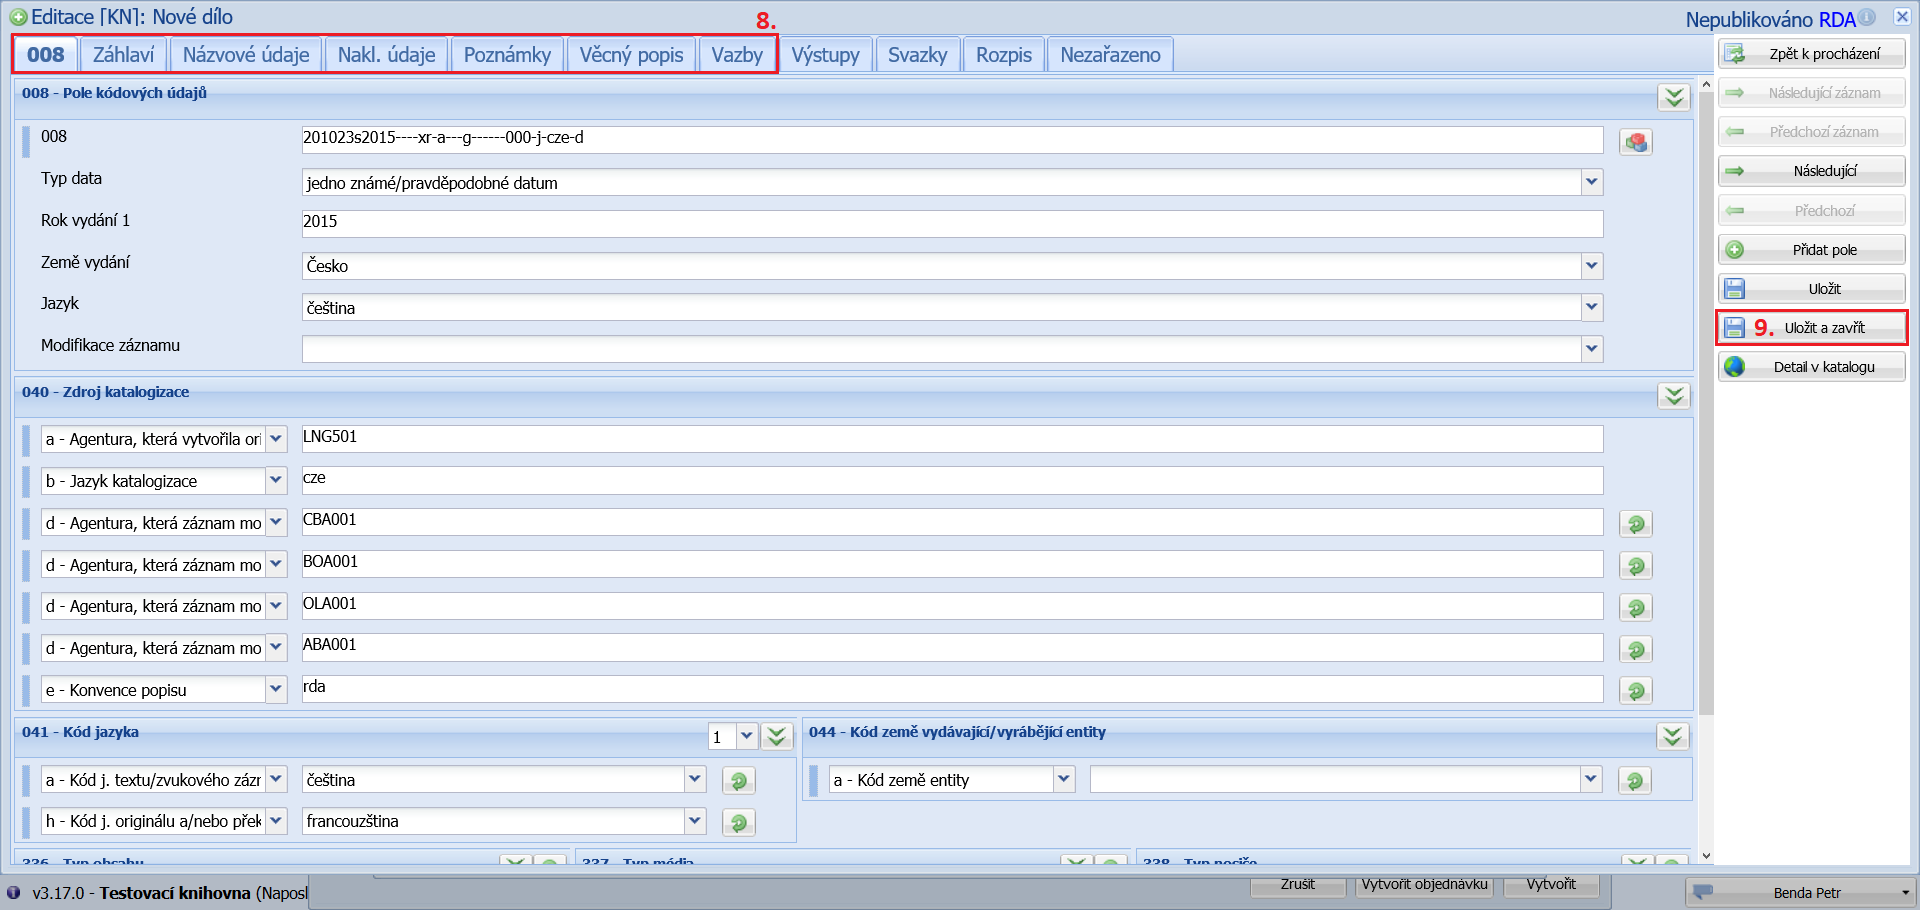Screen dimensions: 1920x910
Task: Click refresh icon next to BOA001 row
Action: coord(1636,566)
